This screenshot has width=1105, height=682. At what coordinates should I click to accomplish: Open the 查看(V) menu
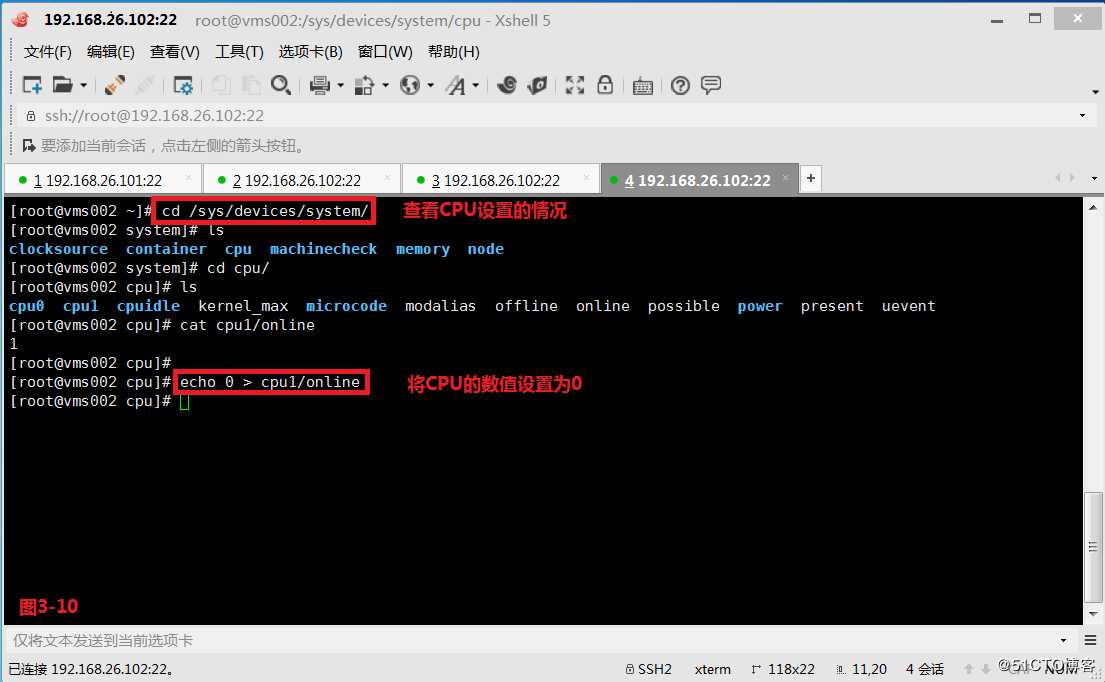click(x=175, y=51)
